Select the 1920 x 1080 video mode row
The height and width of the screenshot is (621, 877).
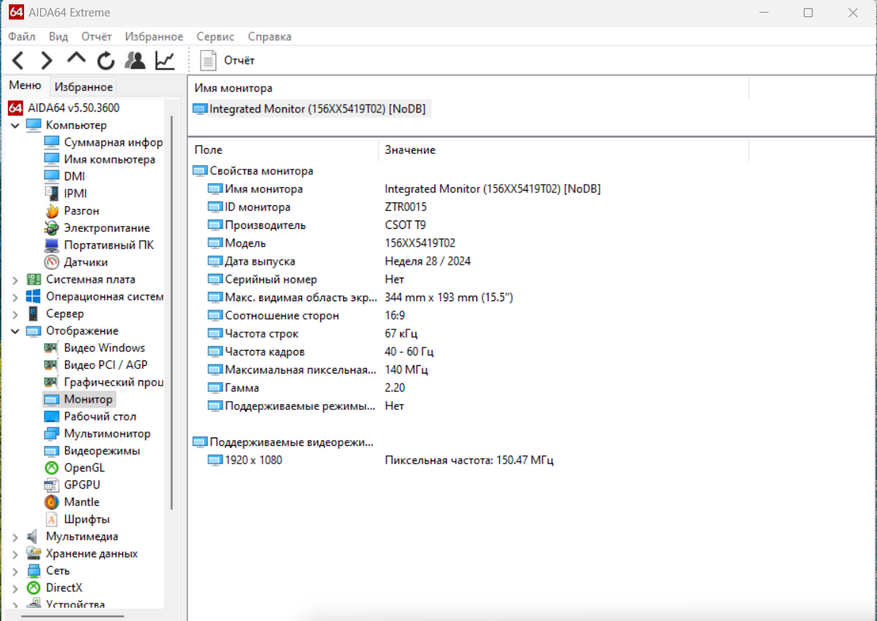252,460
